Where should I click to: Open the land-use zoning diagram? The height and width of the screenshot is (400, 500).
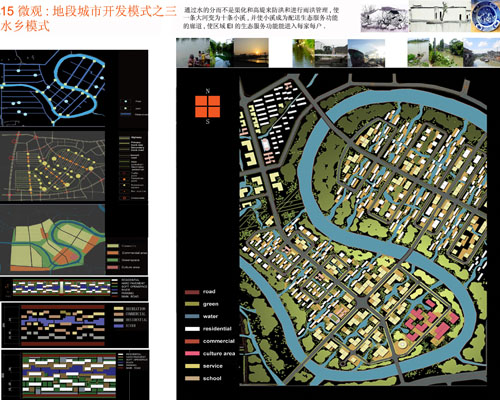(53, 239)
